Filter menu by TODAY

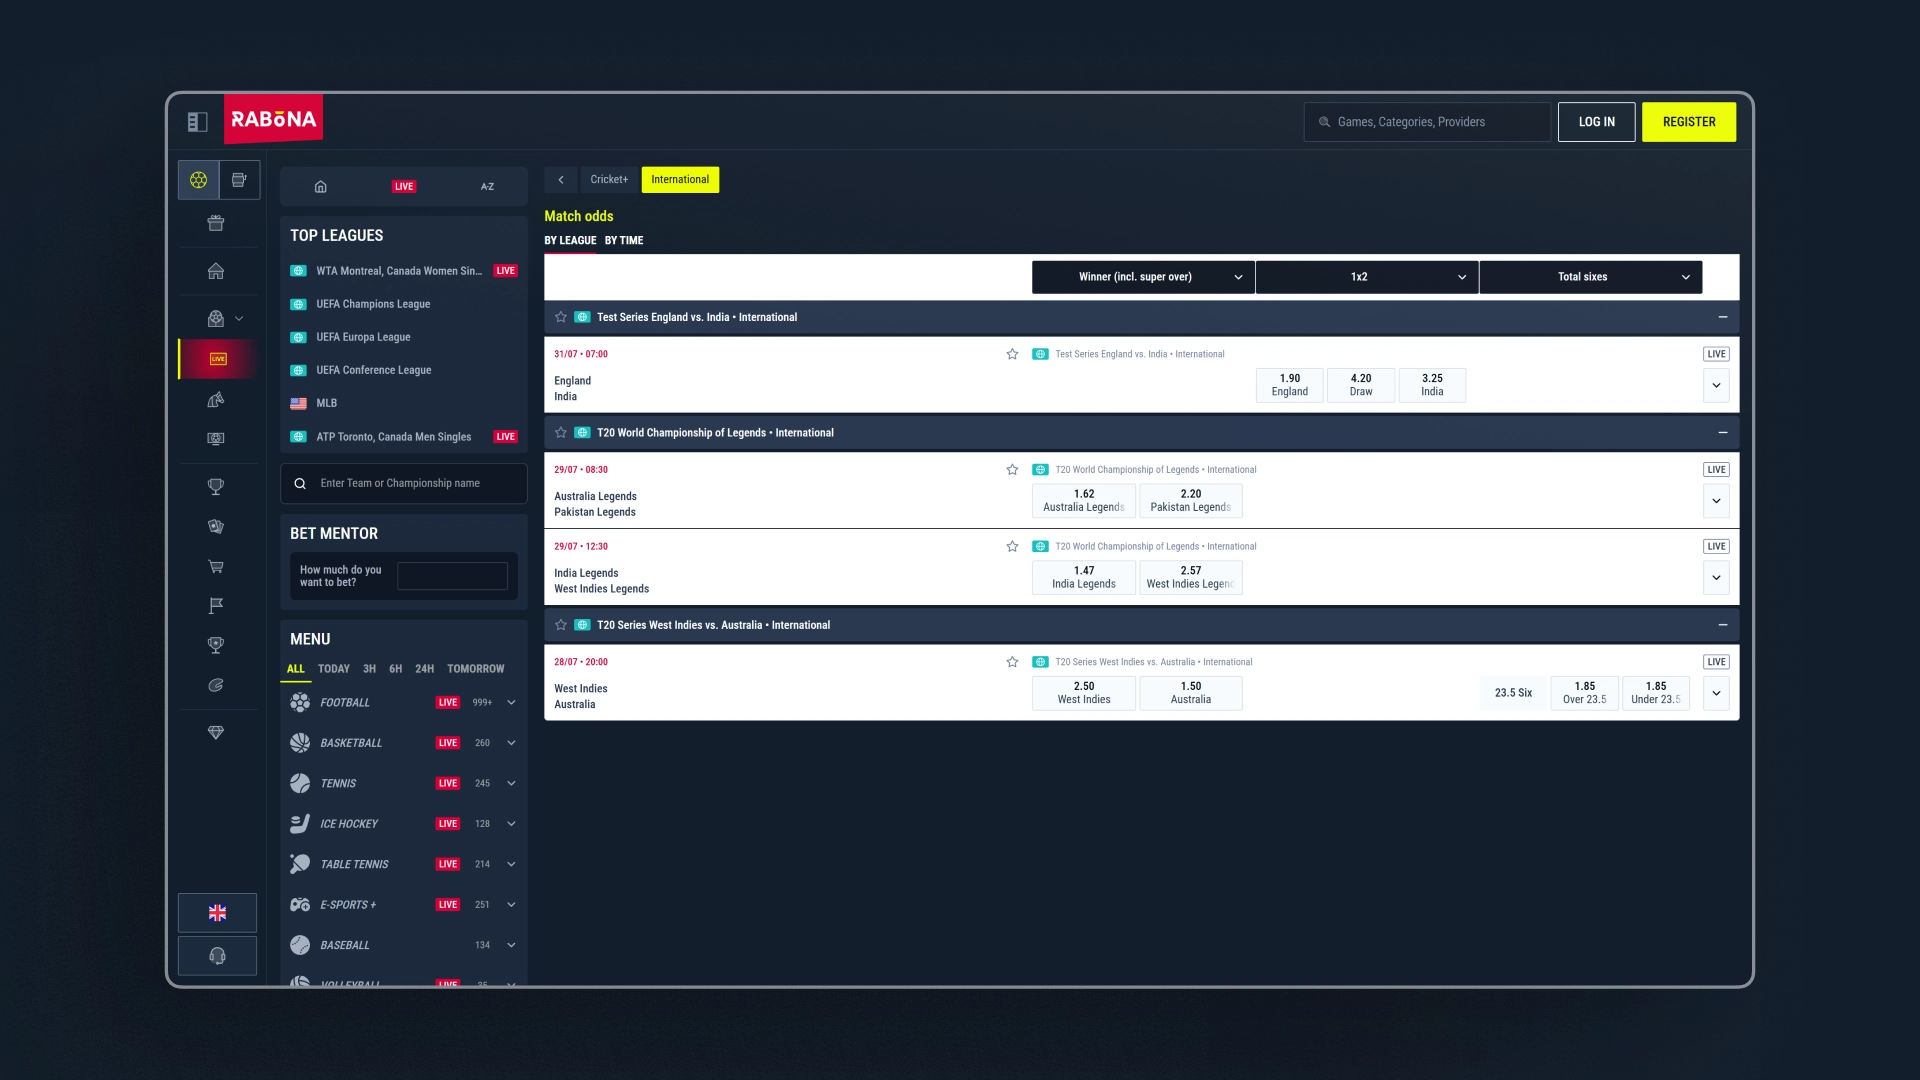click(x=334, y=669)
